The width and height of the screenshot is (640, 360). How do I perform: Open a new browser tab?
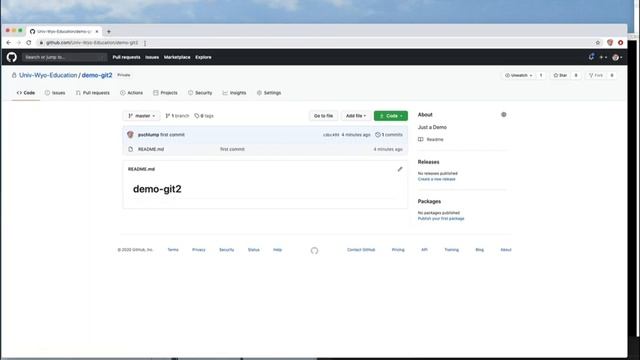pos(109,31)
